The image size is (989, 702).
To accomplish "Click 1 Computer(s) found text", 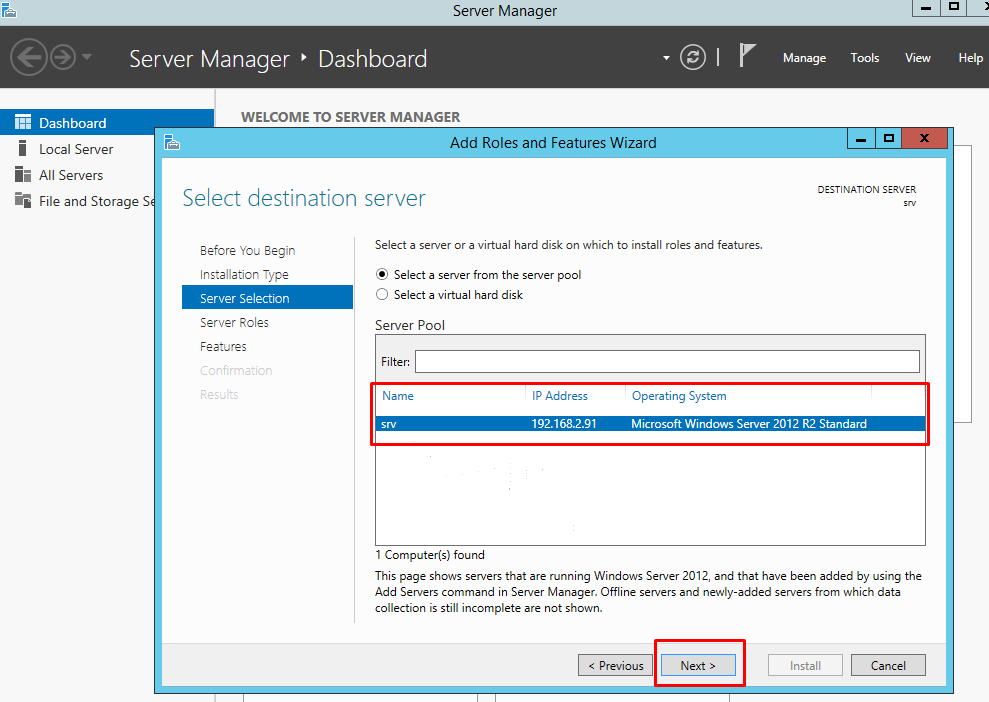I will tap(430, 554).
